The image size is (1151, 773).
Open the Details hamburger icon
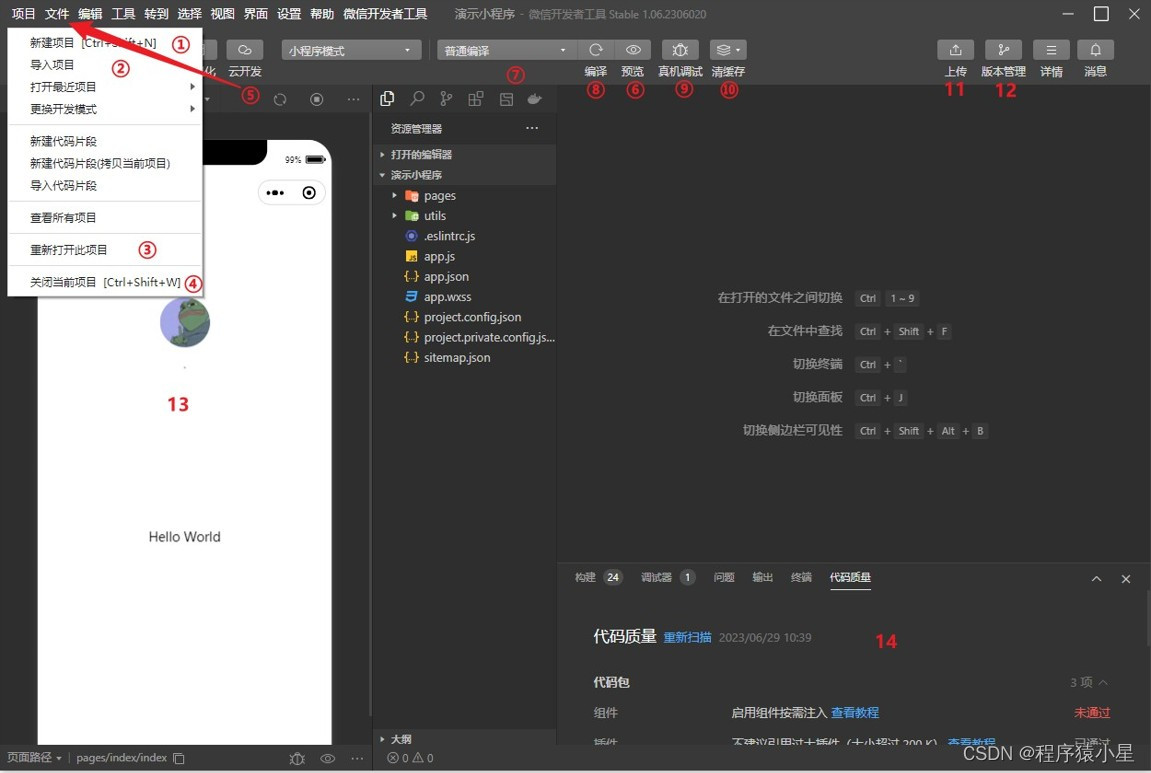1051,50
